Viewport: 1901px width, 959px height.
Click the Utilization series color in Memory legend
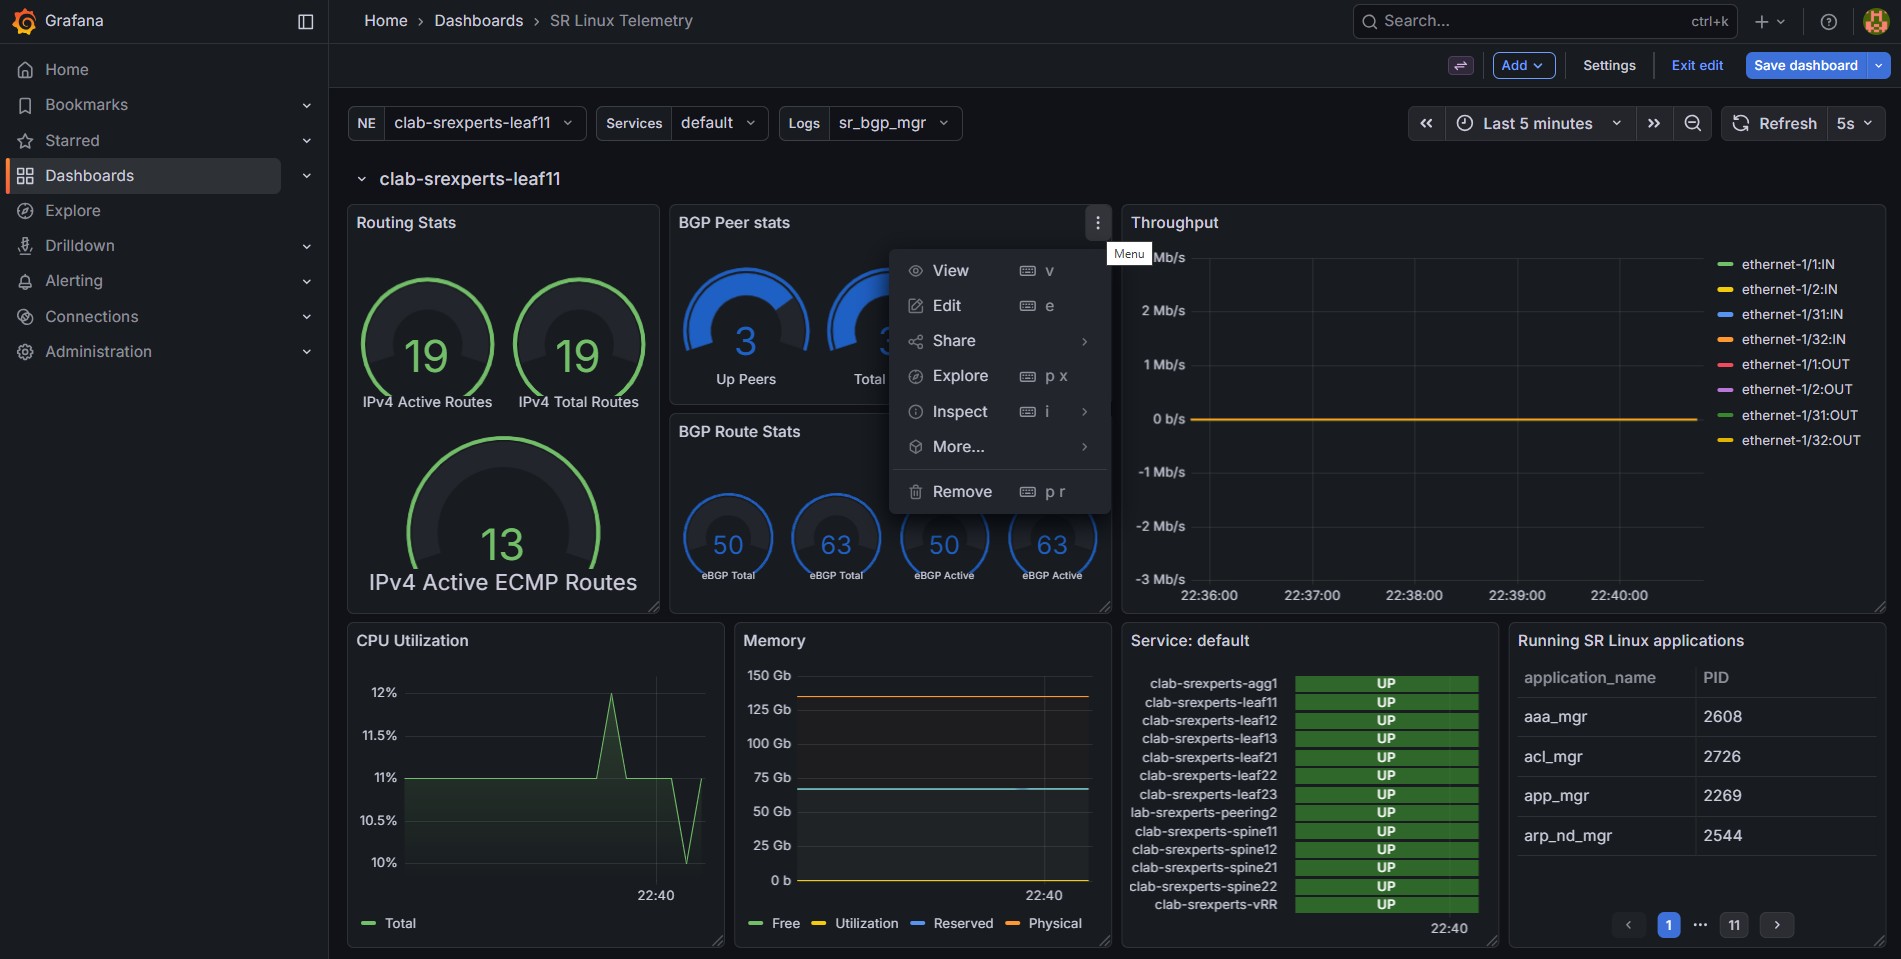[x=819, y=924]
